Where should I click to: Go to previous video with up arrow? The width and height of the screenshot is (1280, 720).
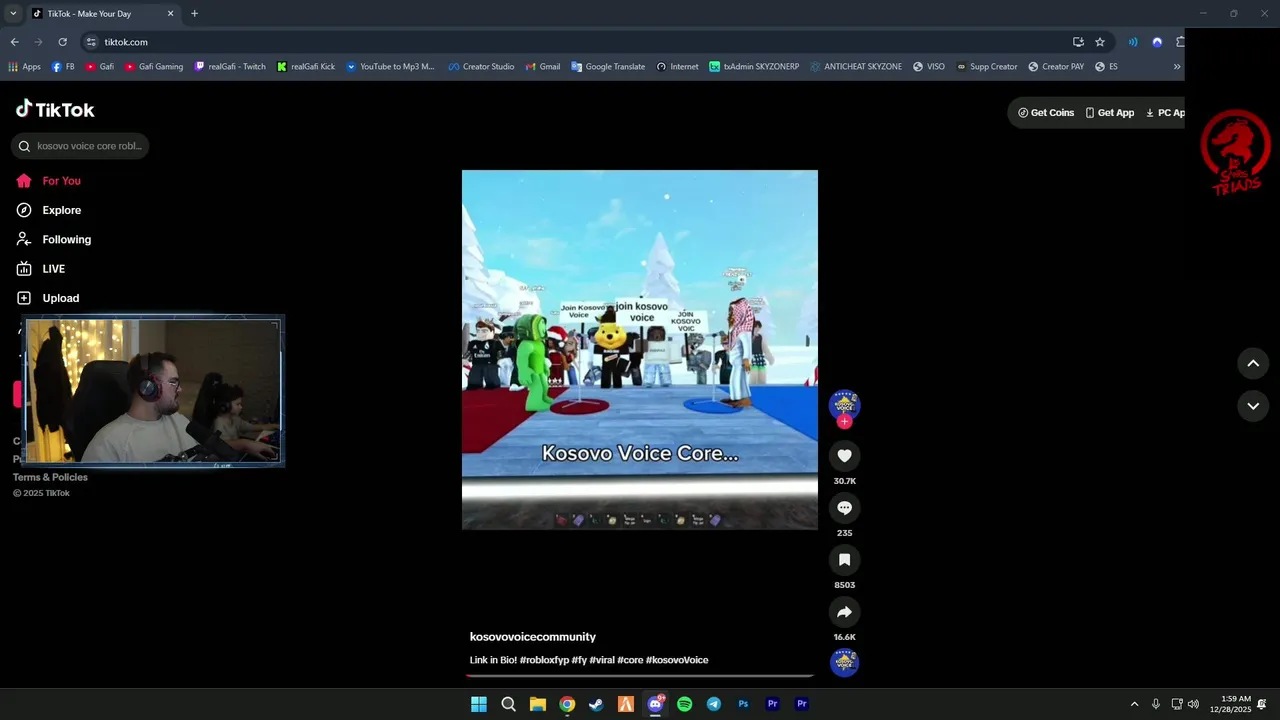pyautogui.click(x=1253, y=363)
